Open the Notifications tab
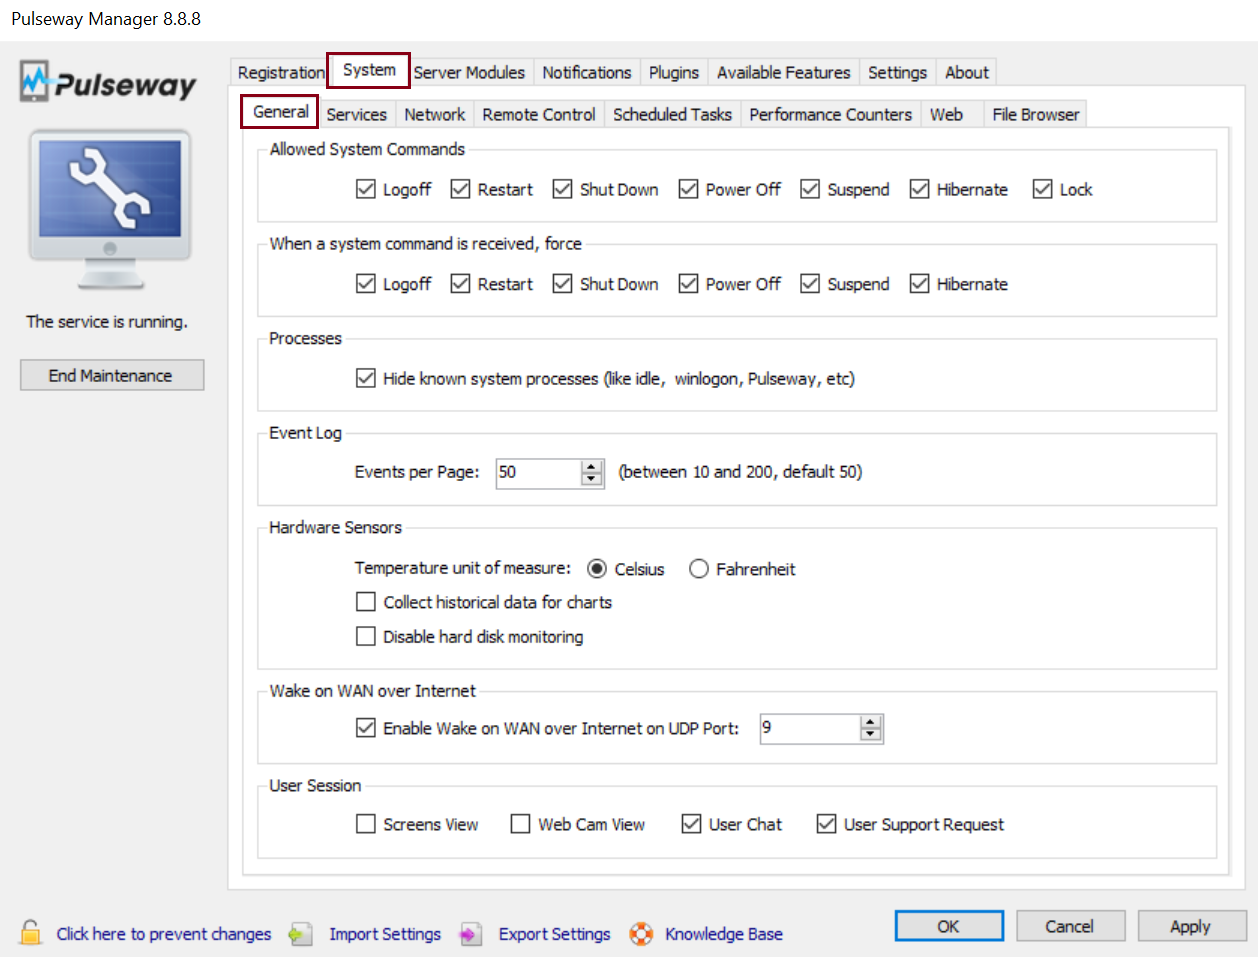 [587, 72]
